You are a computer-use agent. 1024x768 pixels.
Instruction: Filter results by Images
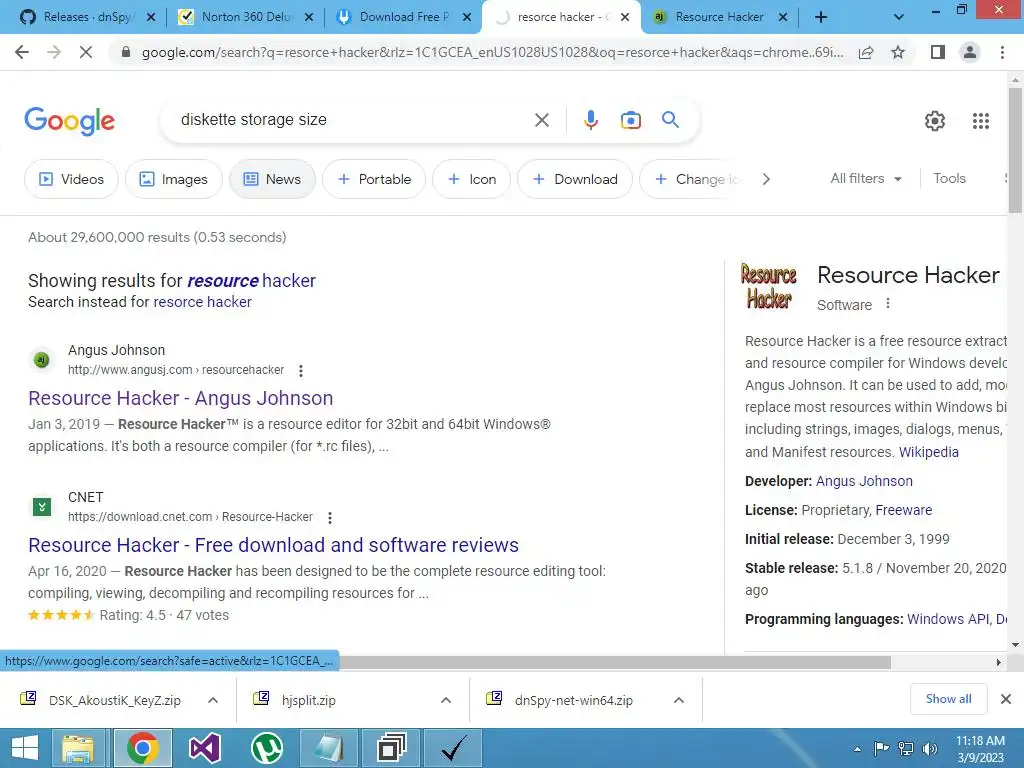(174, 179)
